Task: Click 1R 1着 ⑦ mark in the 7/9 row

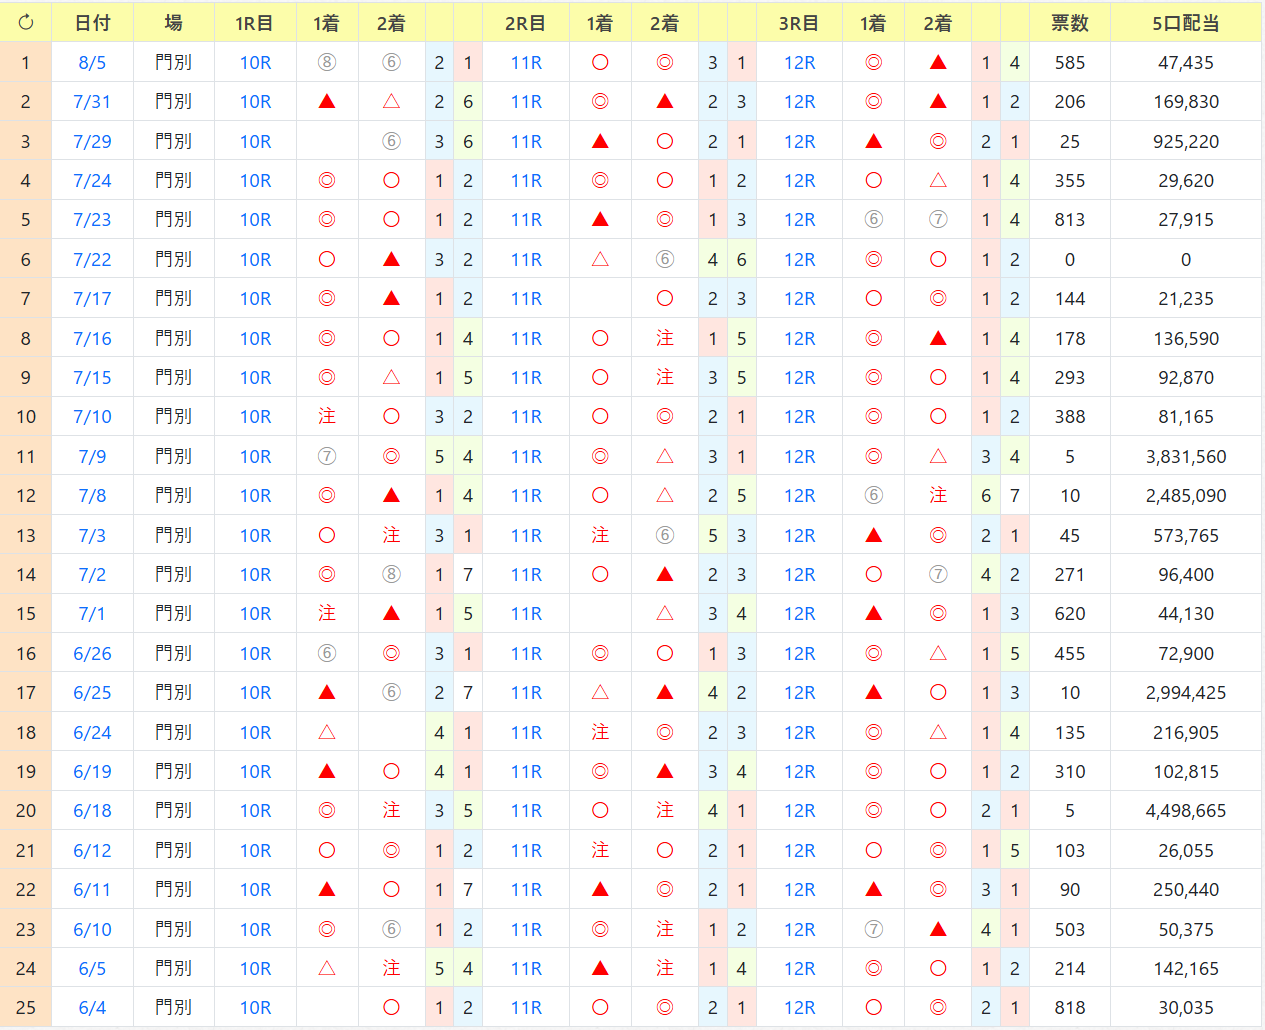Action: pos(327,457)
